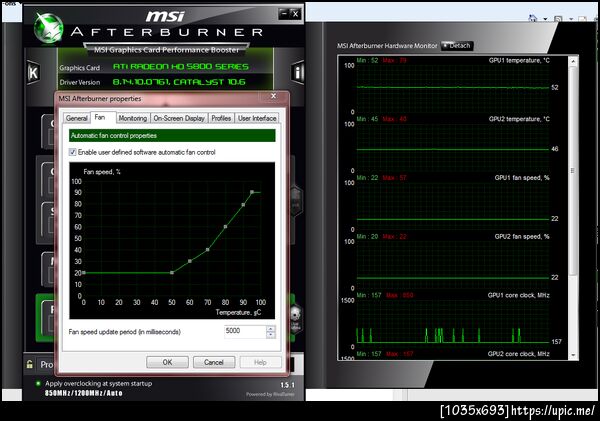This screenshot has height=421, width=600.
Task: Close the MSI Afterburner properties dialog
Action: (x=273, y=96)
